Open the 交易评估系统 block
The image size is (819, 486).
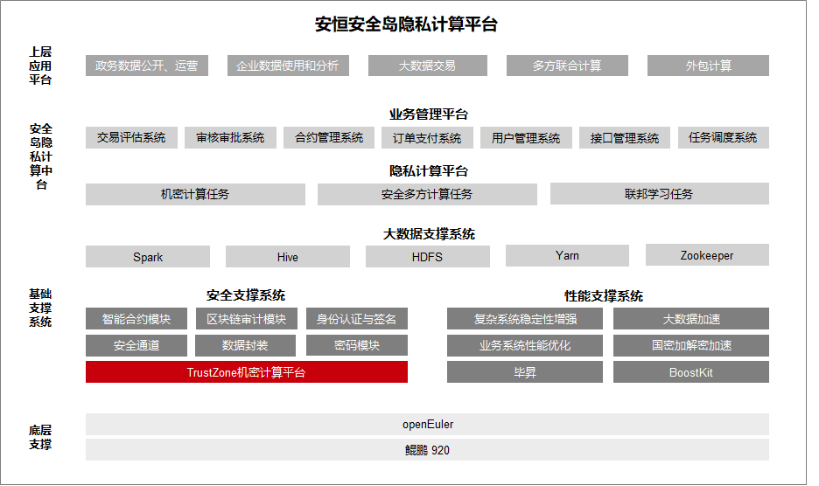point(132,138)
